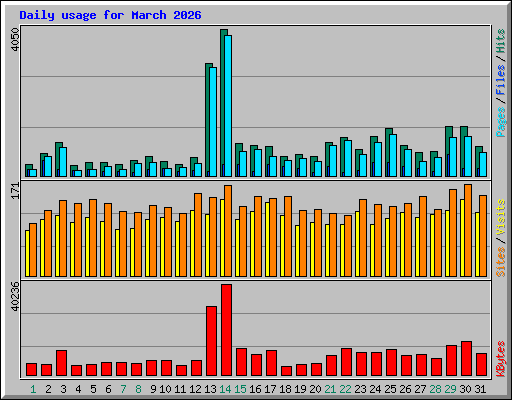Click day label 25 on x-axis

(x=390, y=389)
